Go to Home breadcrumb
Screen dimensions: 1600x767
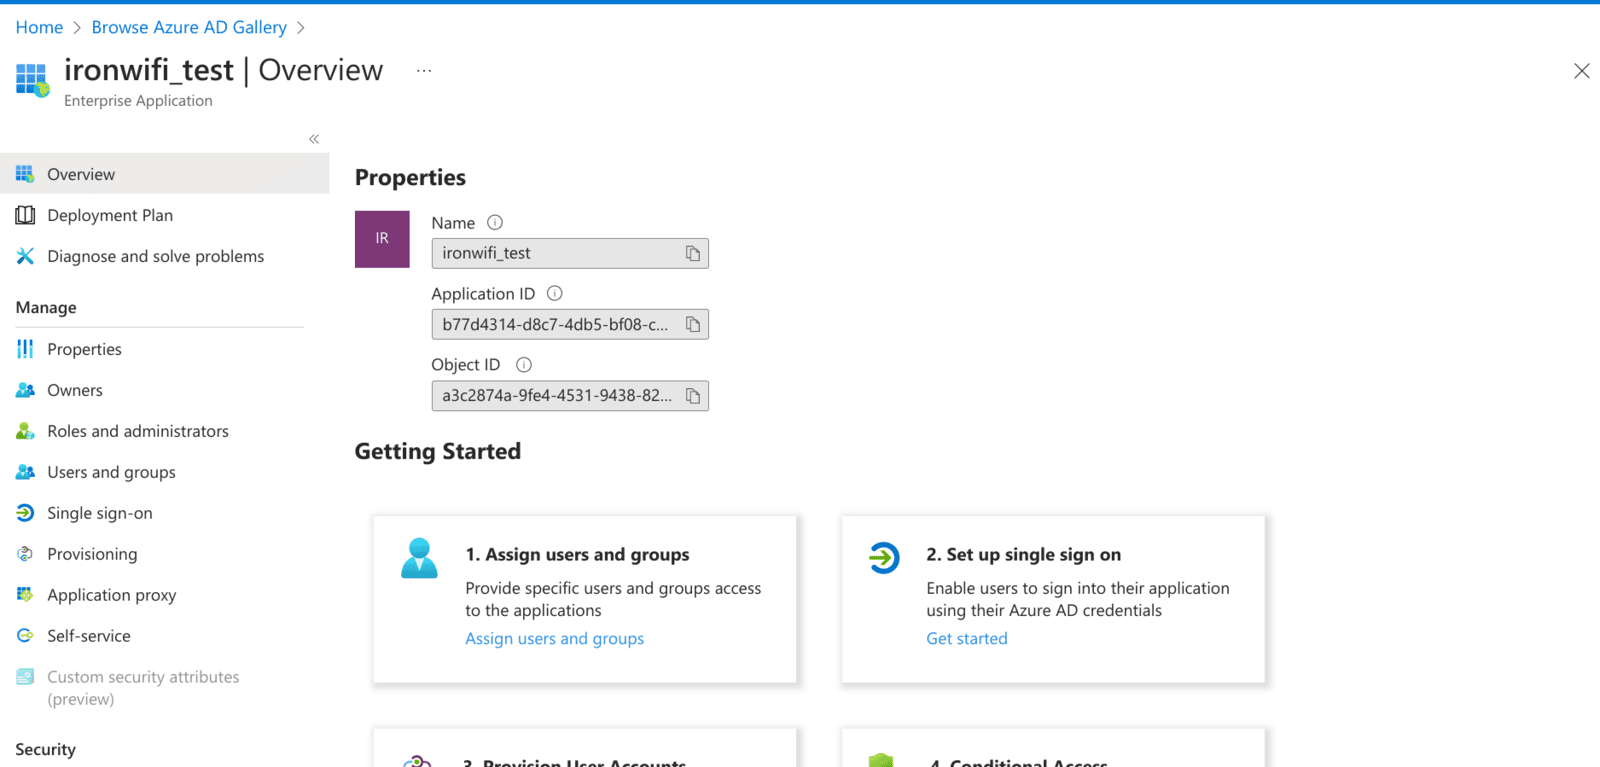click(x=39, y=27)
